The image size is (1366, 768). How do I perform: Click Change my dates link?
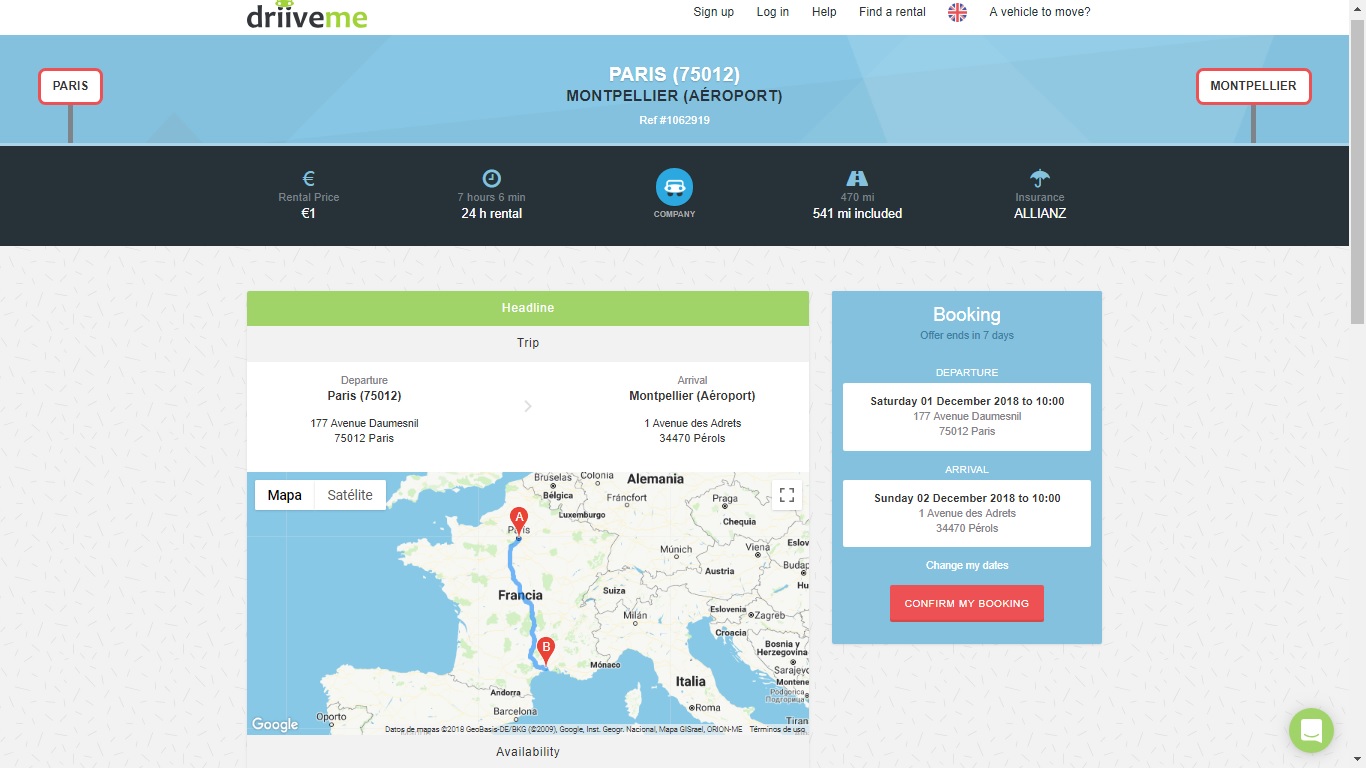[x=967, y=565]
